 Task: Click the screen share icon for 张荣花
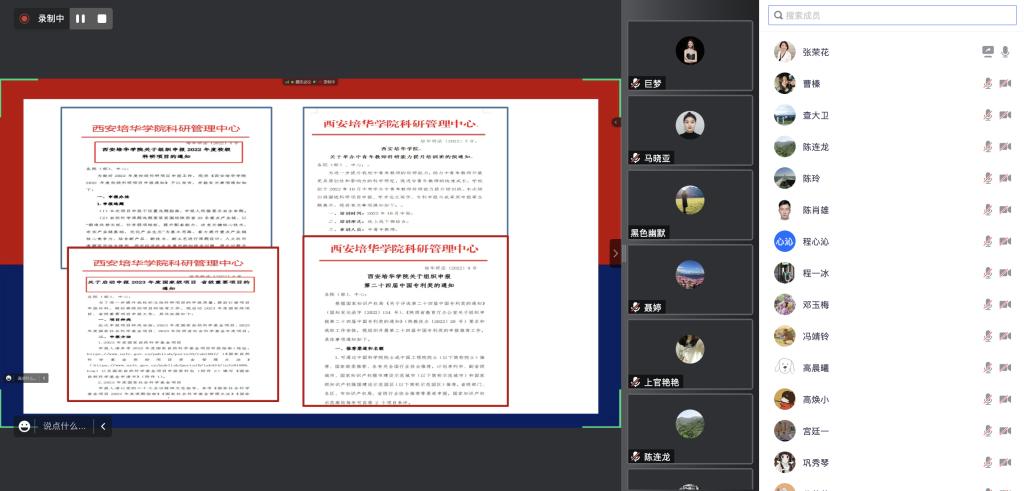point(988,52)
